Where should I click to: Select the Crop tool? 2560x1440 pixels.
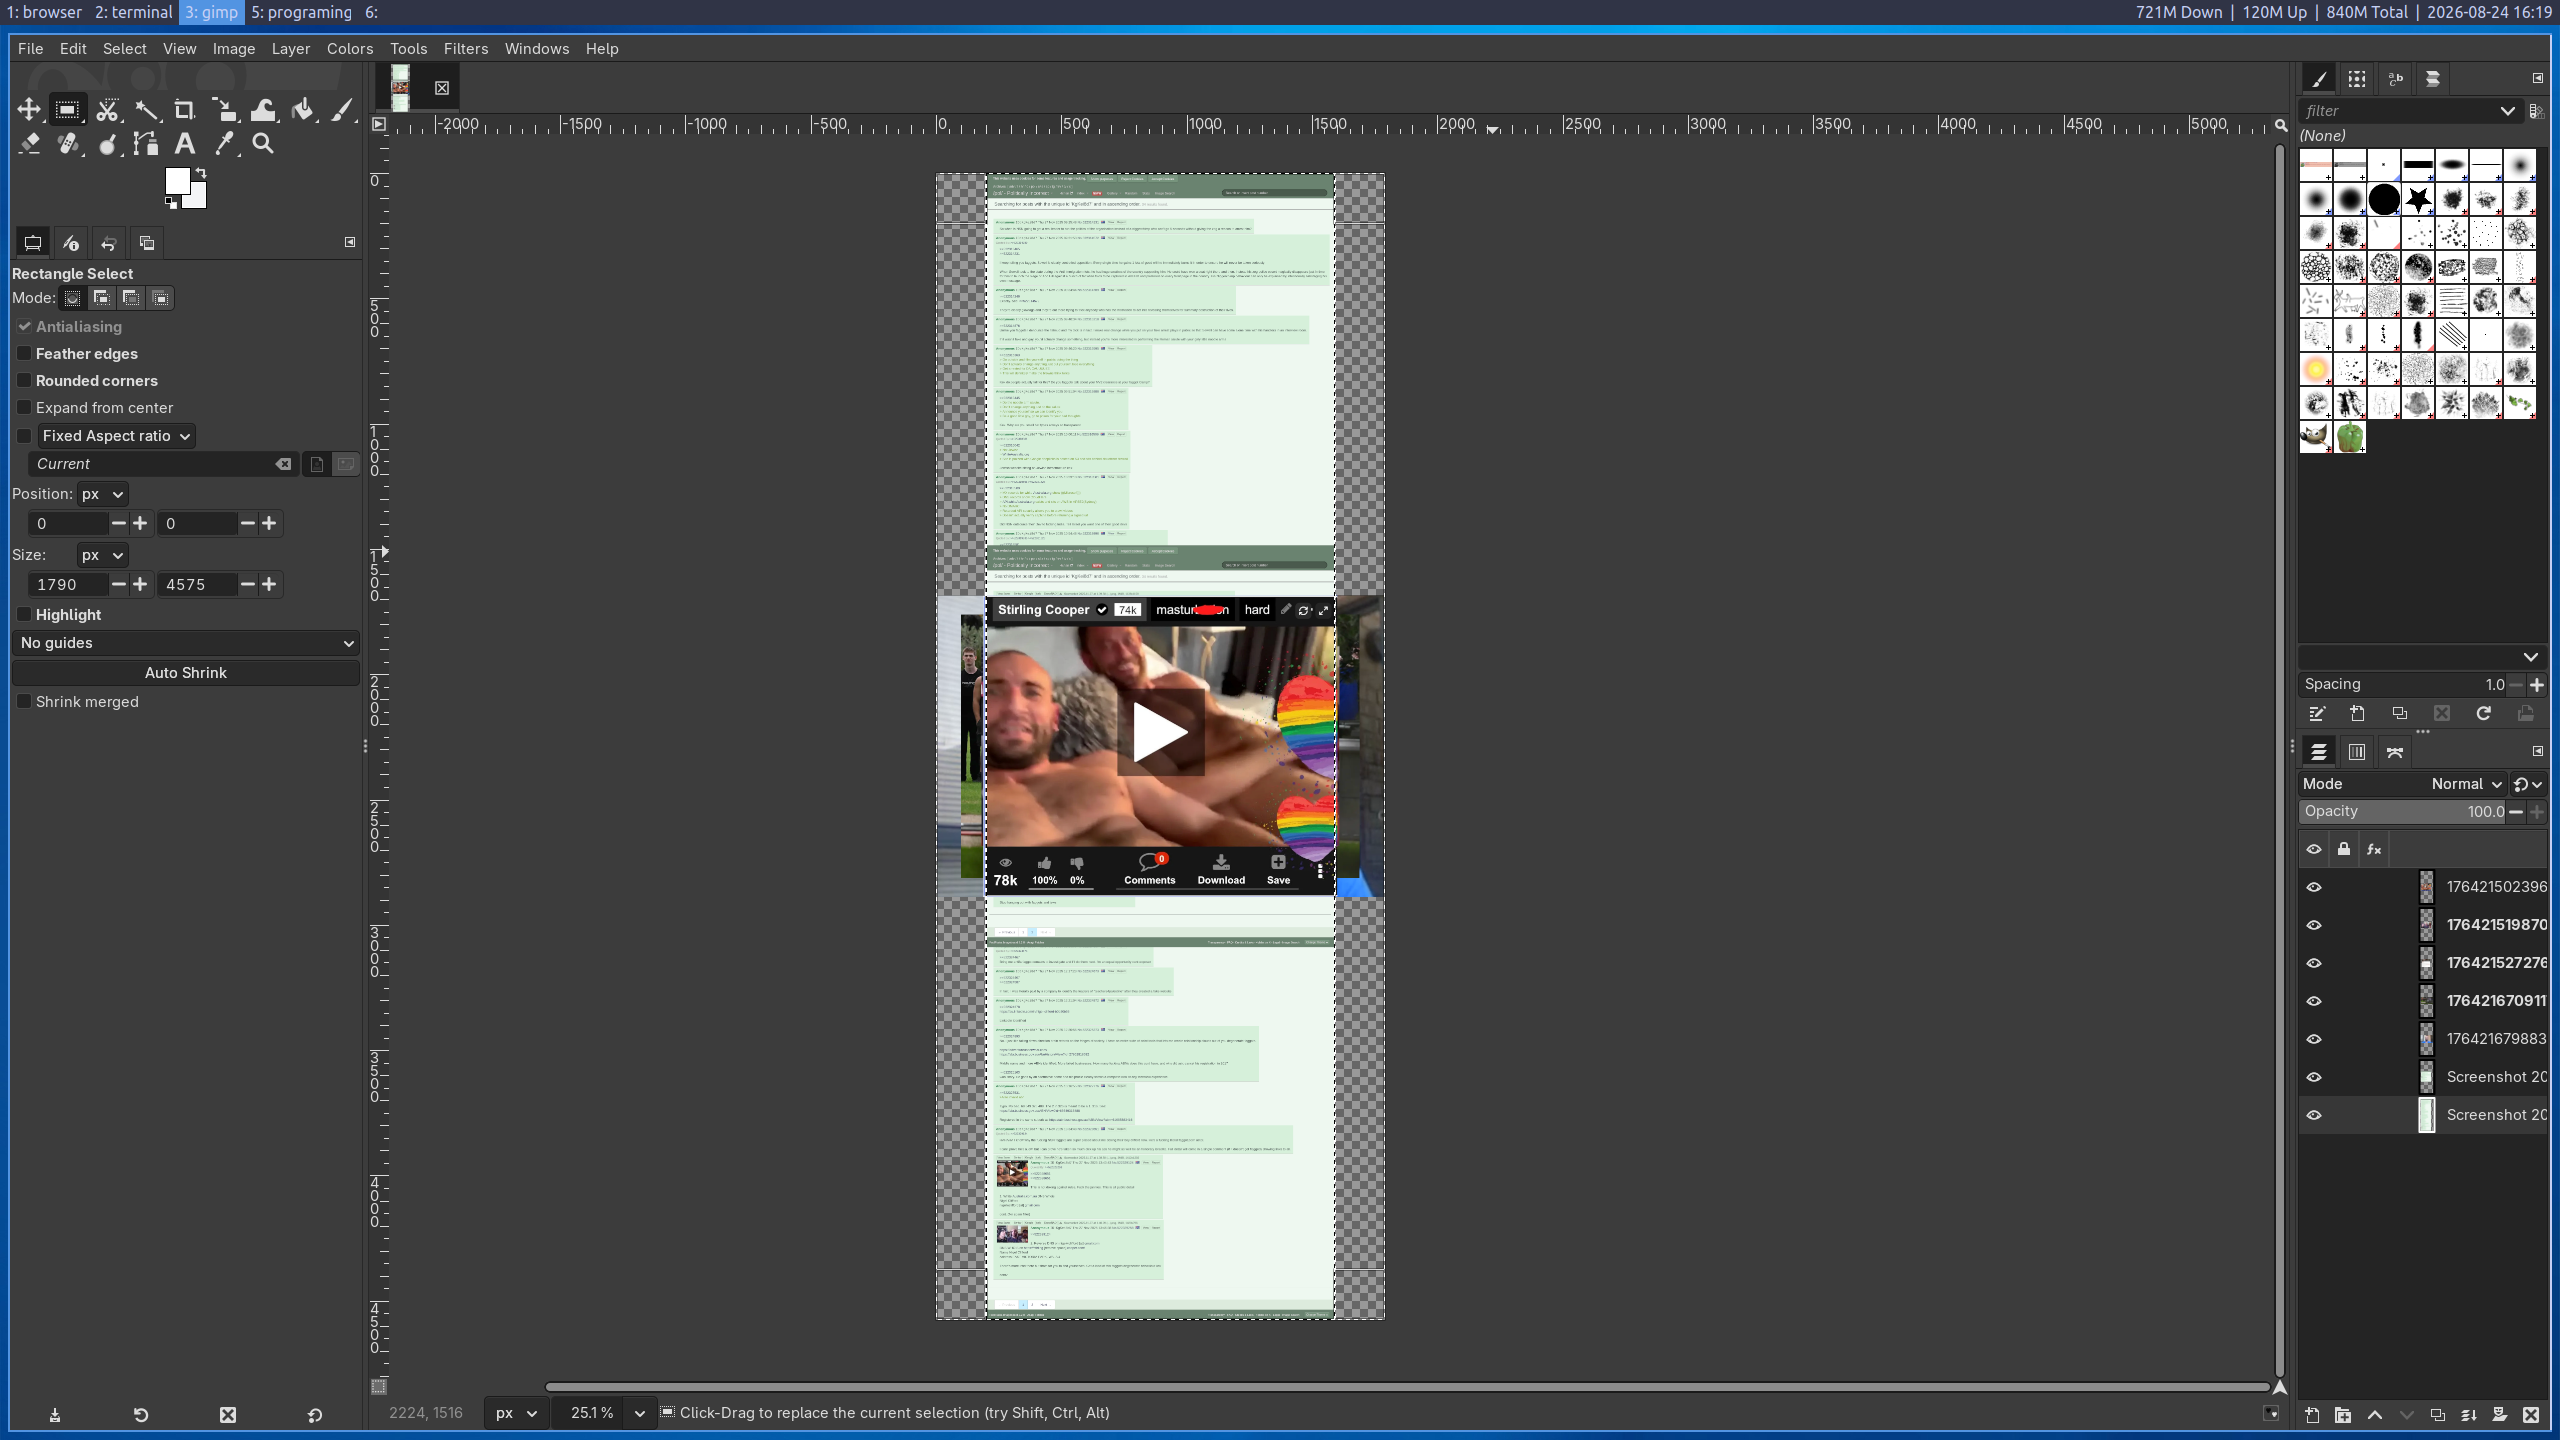[185, 110]
